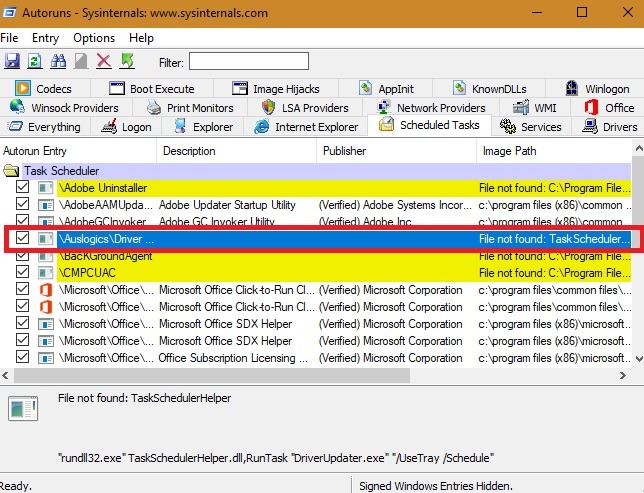
Task: Click the Refresh toolbar icon
Action: click(x=35, y=62)
